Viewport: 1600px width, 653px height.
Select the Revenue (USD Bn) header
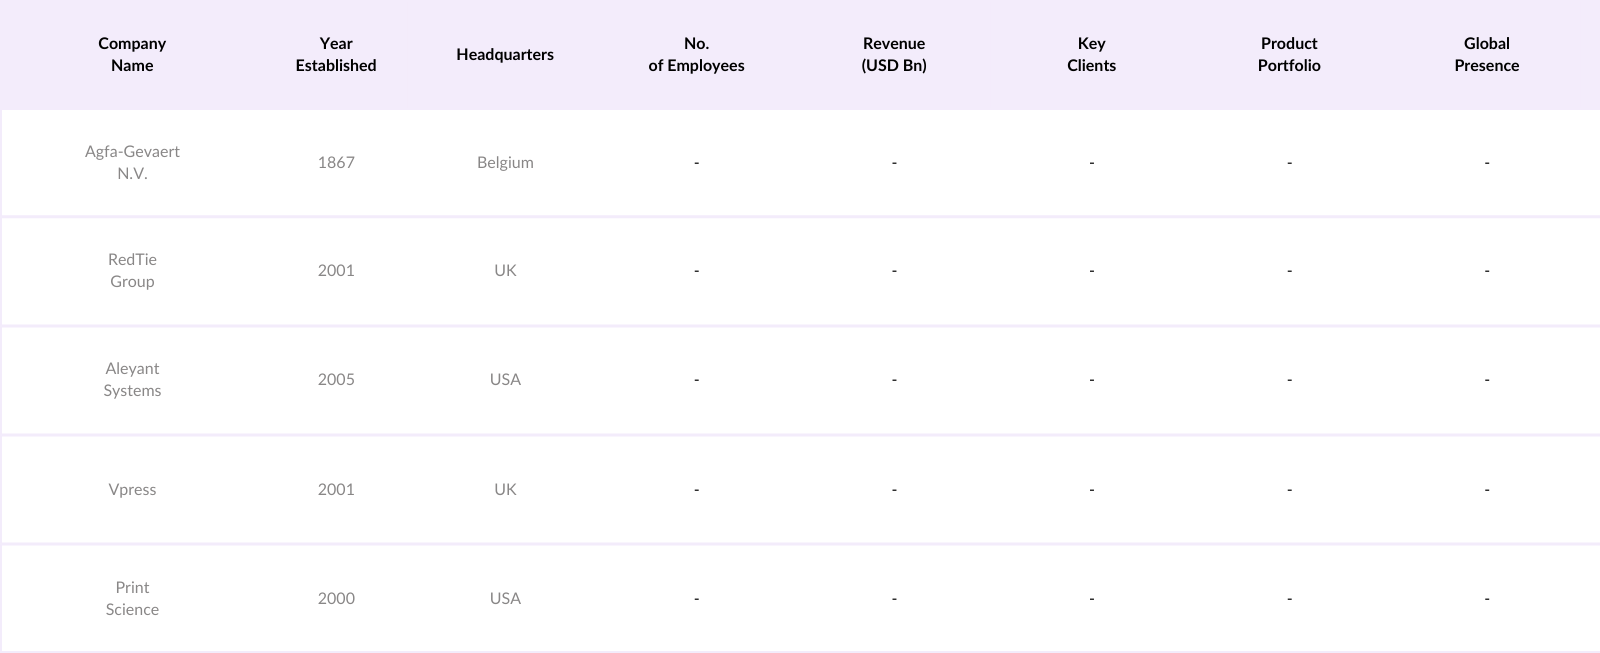pyautogui.click(x=894, y=54)
